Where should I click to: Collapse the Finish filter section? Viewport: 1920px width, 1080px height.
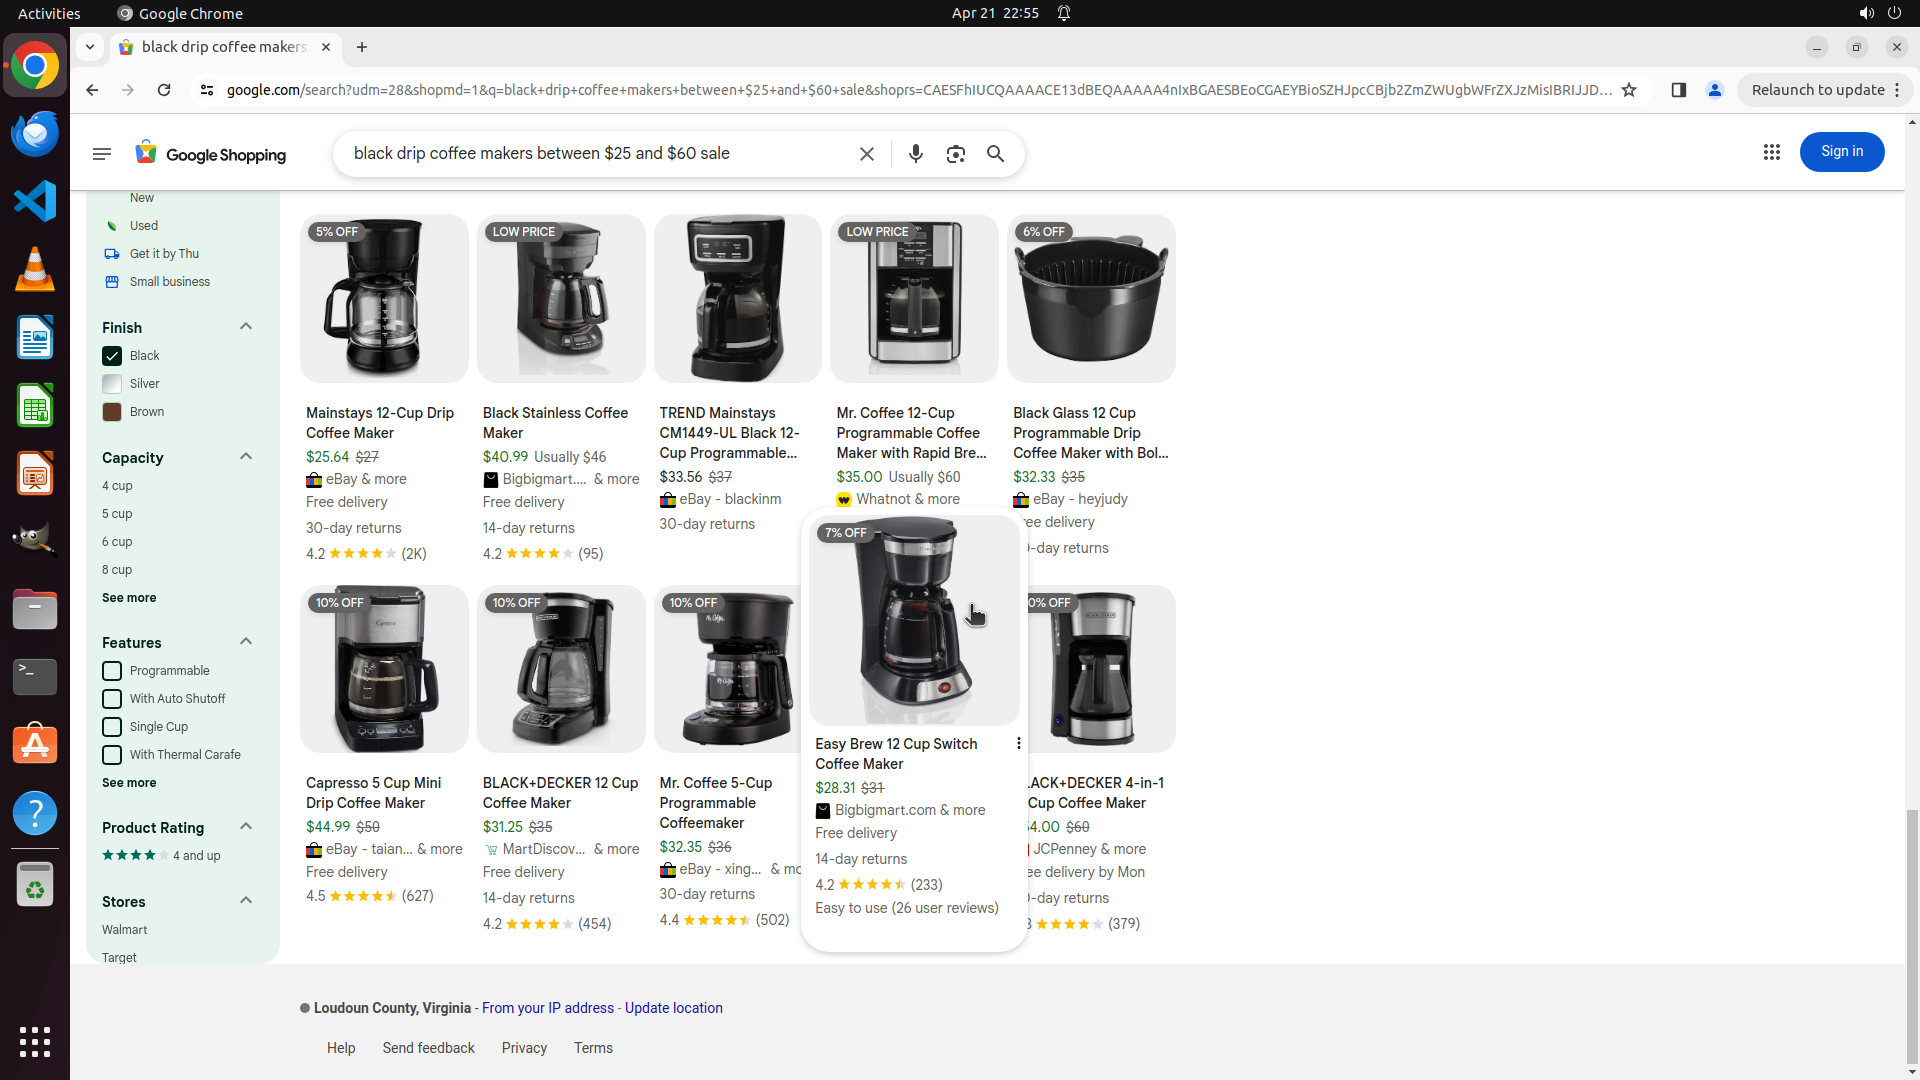245,327
